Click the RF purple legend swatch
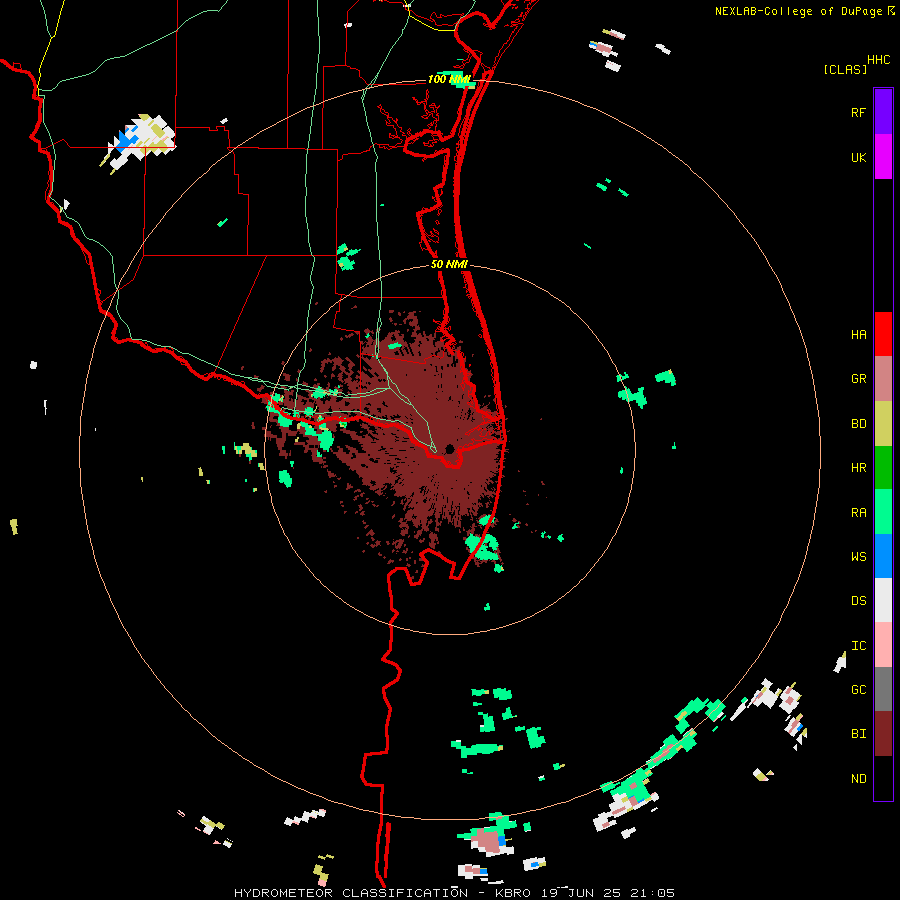The image size is (900, 900). click(883, 112)
